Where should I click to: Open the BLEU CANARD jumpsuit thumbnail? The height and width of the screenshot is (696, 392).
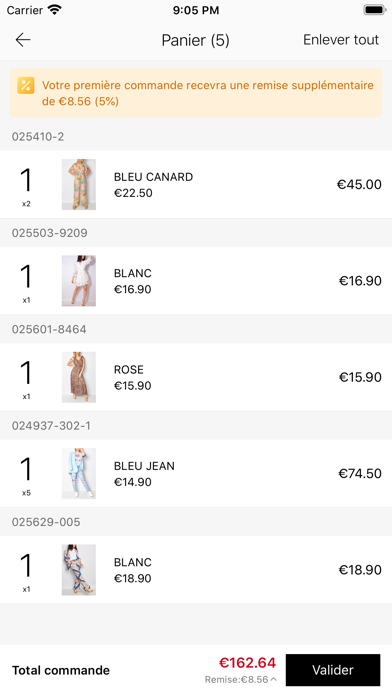(79, 184)
